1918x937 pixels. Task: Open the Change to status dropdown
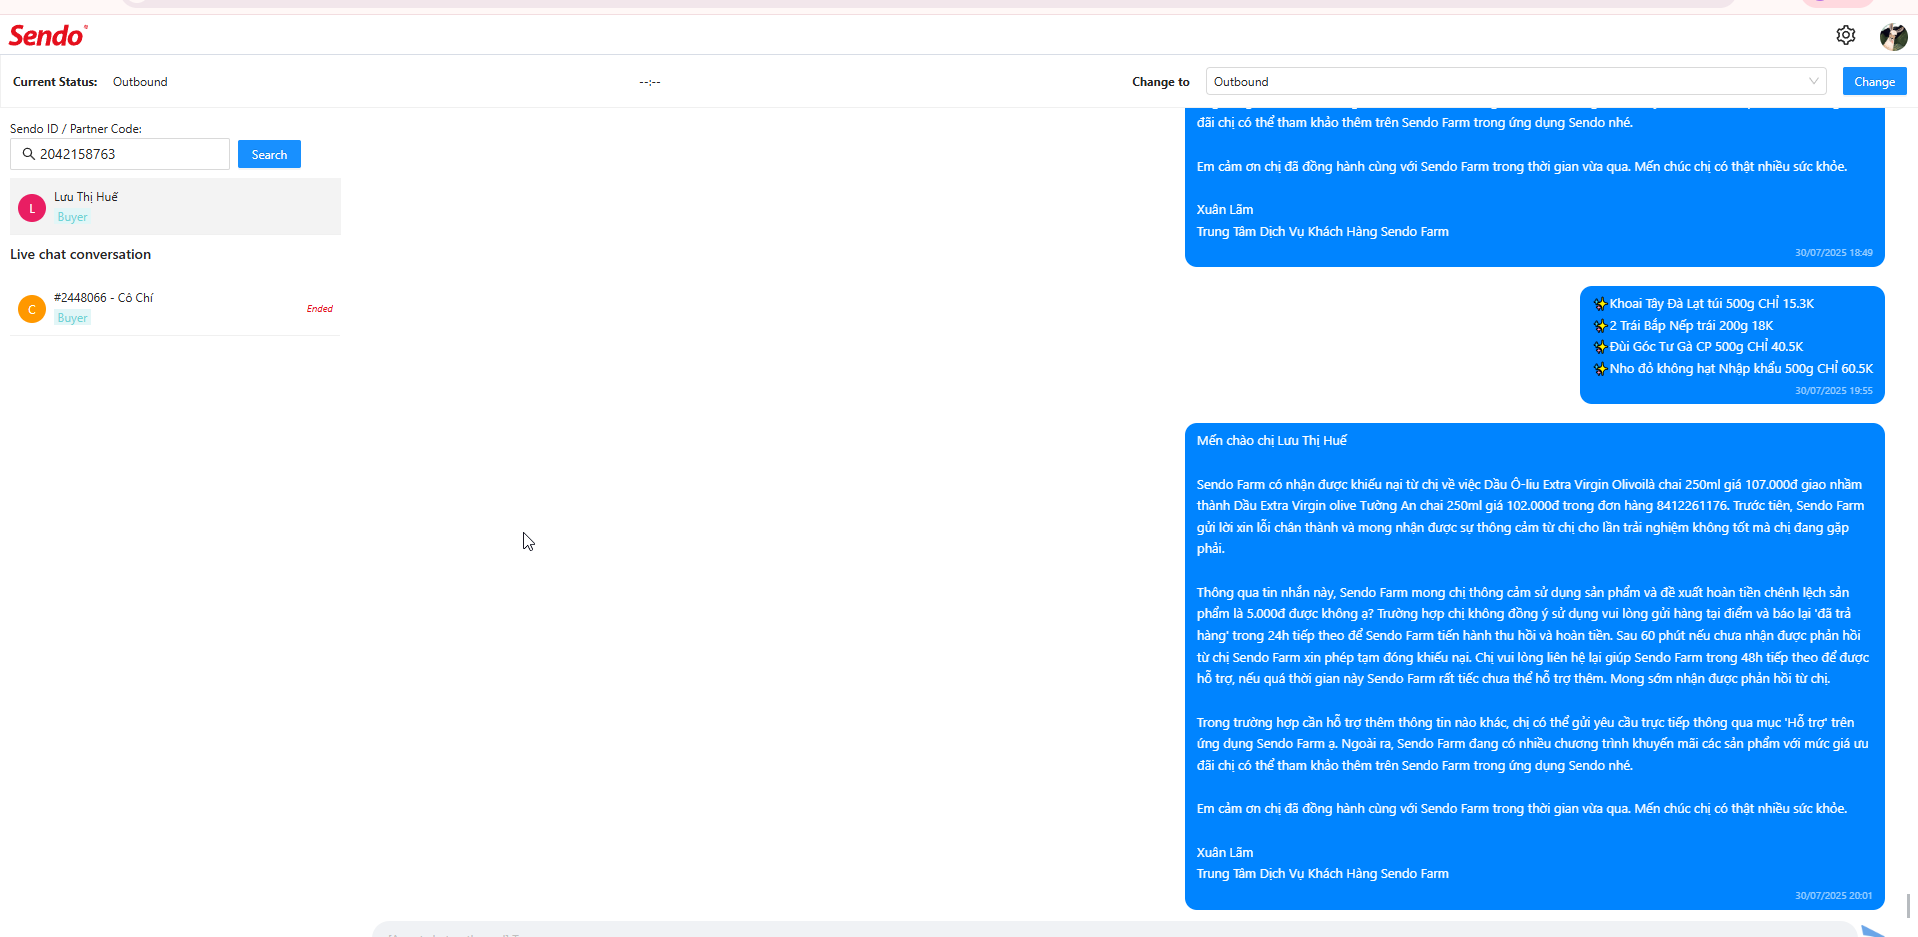pos(1516,82)
